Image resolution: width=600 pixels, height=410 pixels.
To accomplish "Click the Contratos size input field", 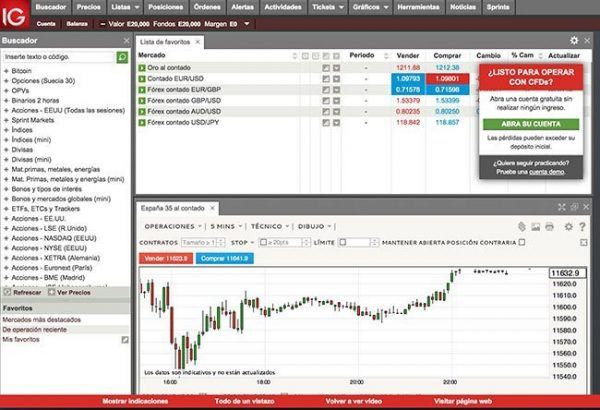I will [199, 242].
